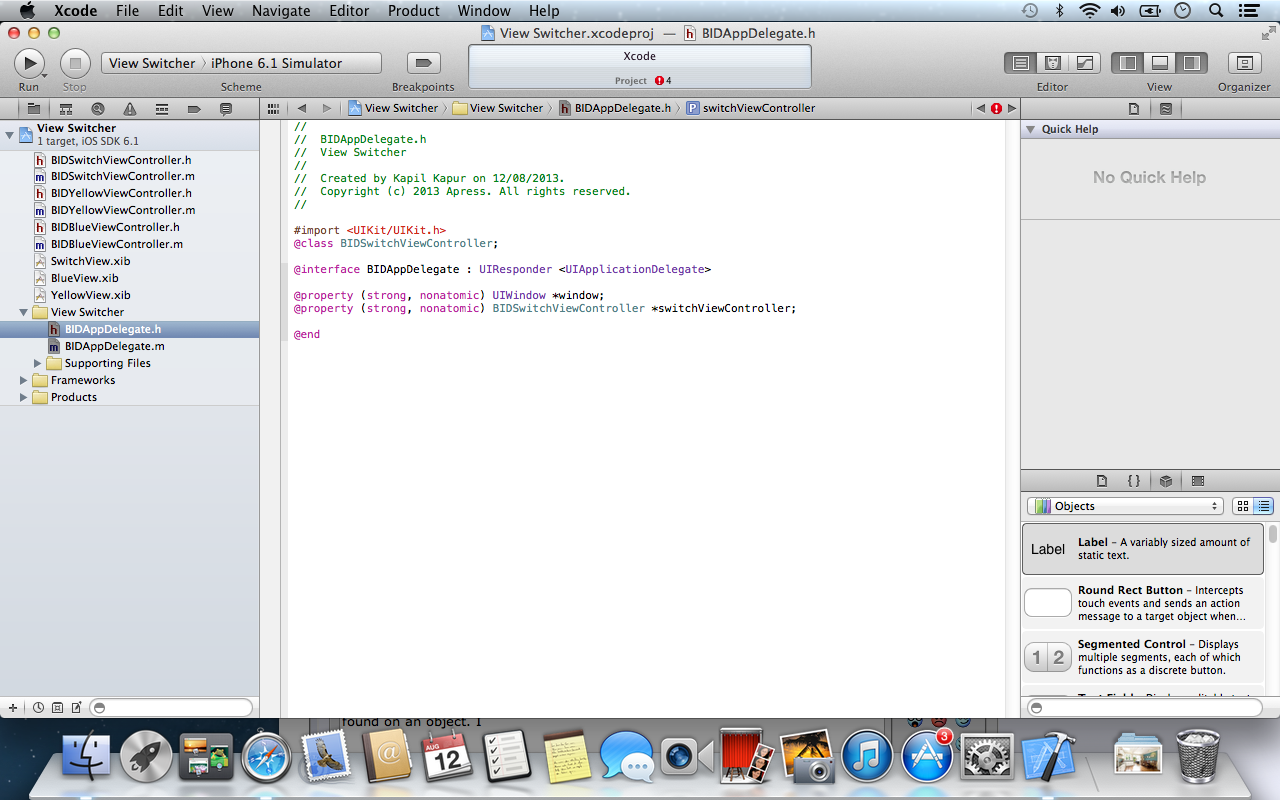Open the Organizer window
Image resolution: width=1280 pixels, height=800 pixels.
[1244, 63]
